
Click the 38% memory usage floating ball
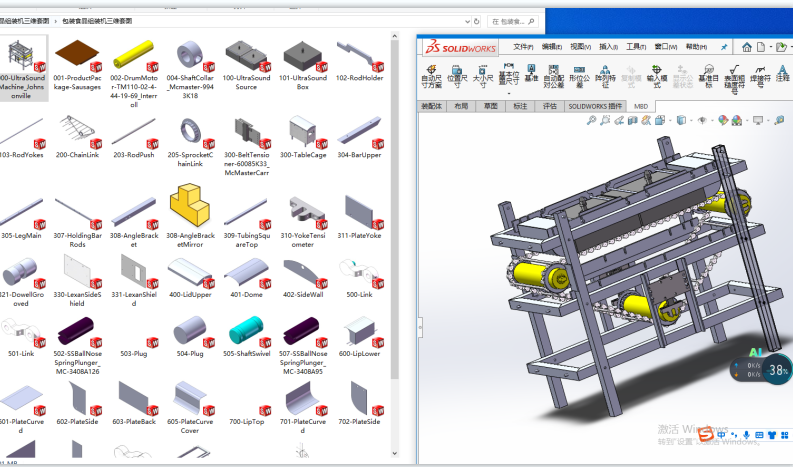[x=776, y=370]
